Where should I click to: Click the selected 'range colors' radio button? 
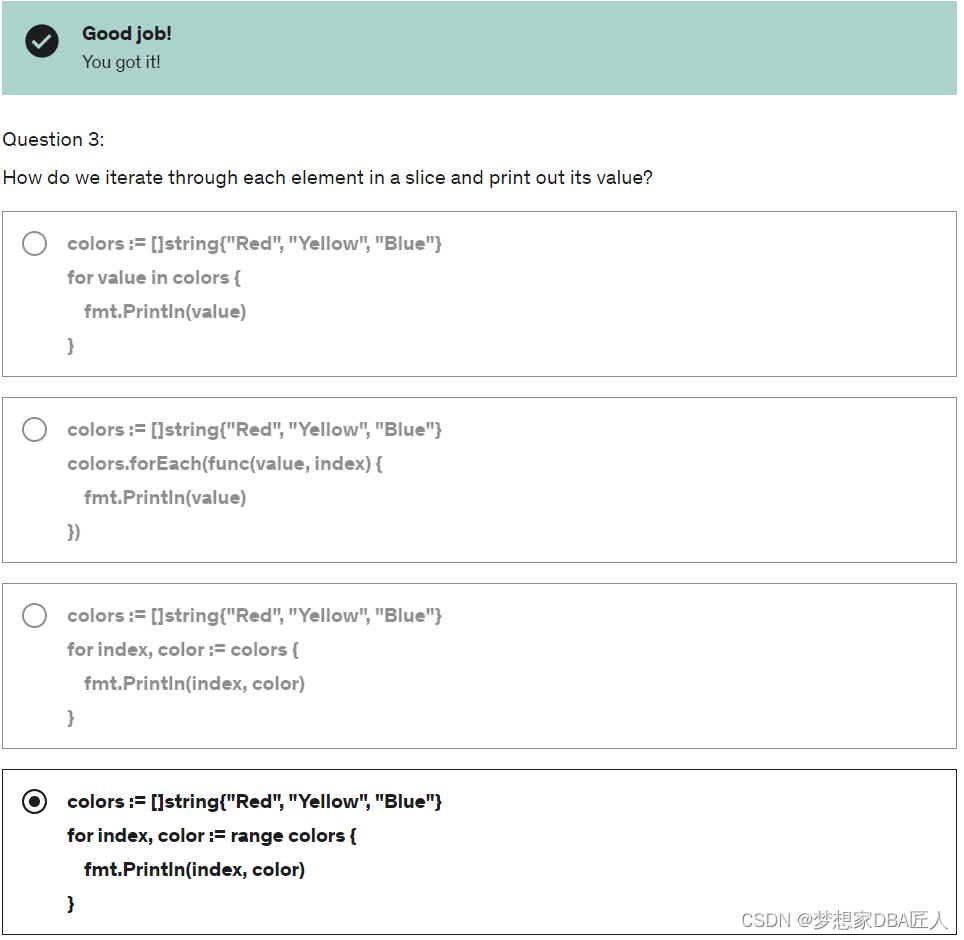point(34,801)
